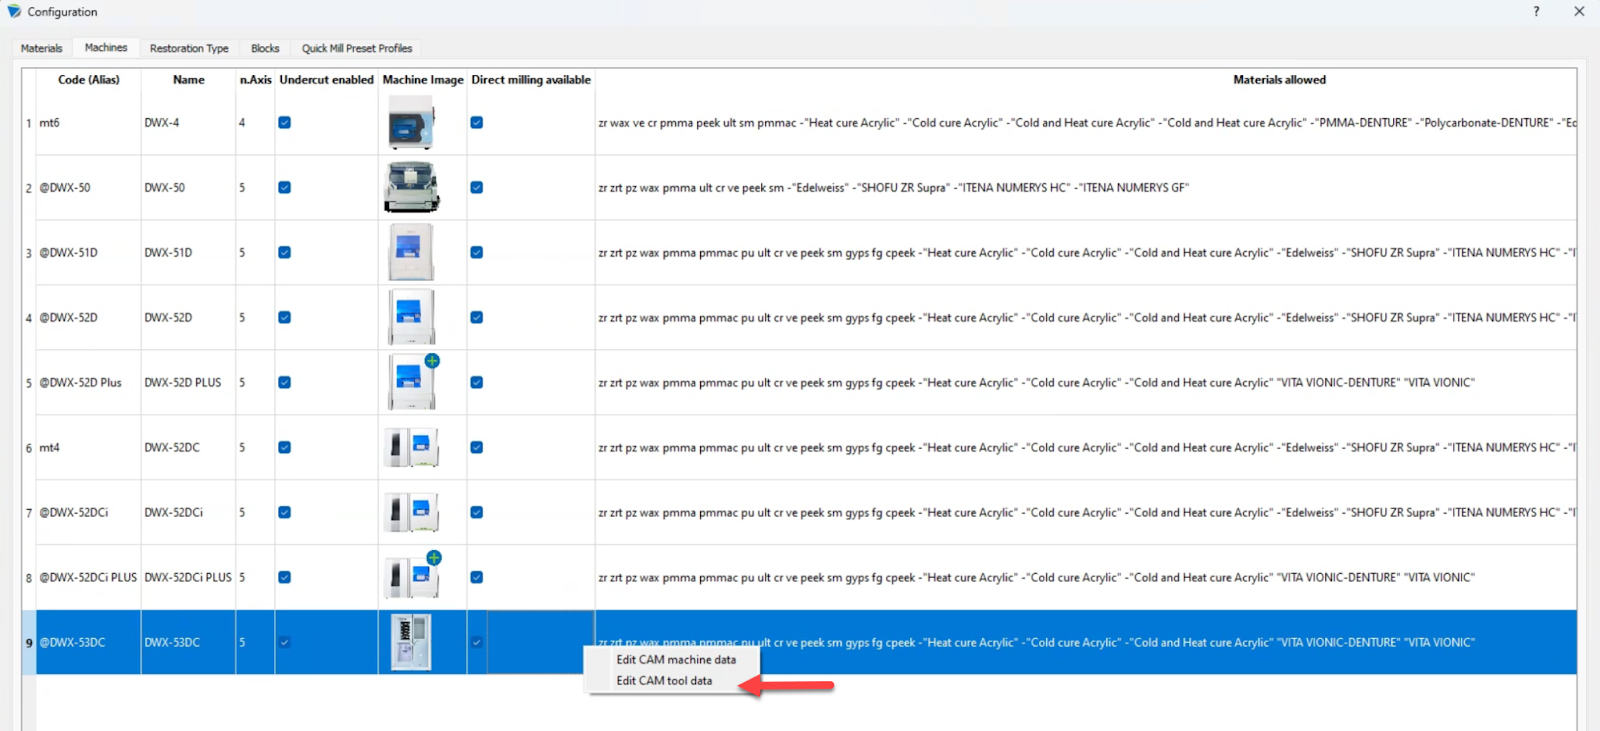Viewport: 1600px width, 731px height.
Task: Choose Edit CAM tool data
Action: point(664,681)
